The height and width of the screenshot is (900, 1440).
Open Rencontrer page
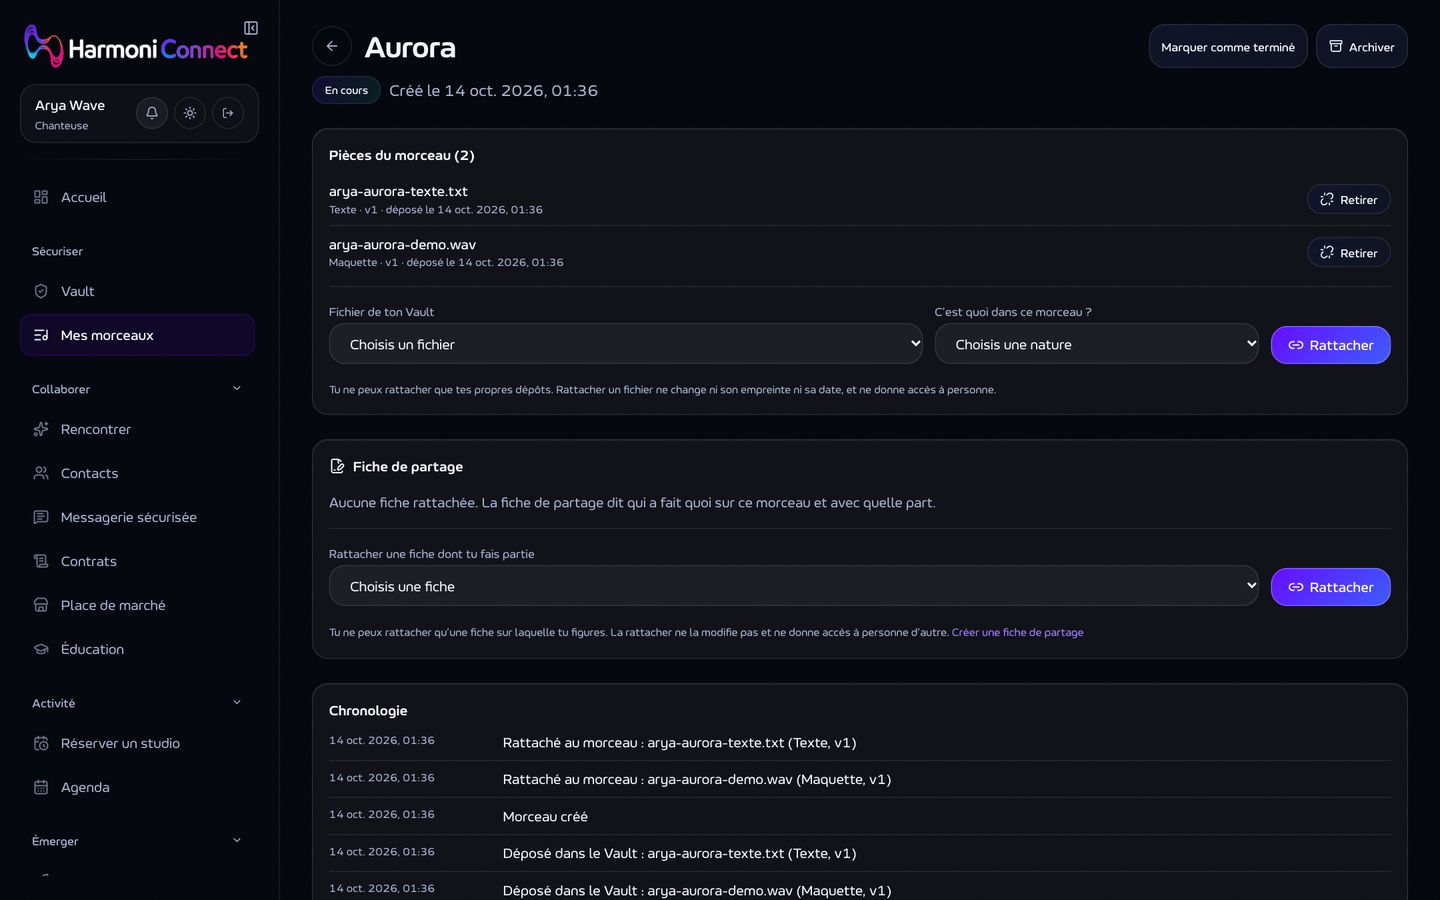pyautogui.click(x=137, y=429)
